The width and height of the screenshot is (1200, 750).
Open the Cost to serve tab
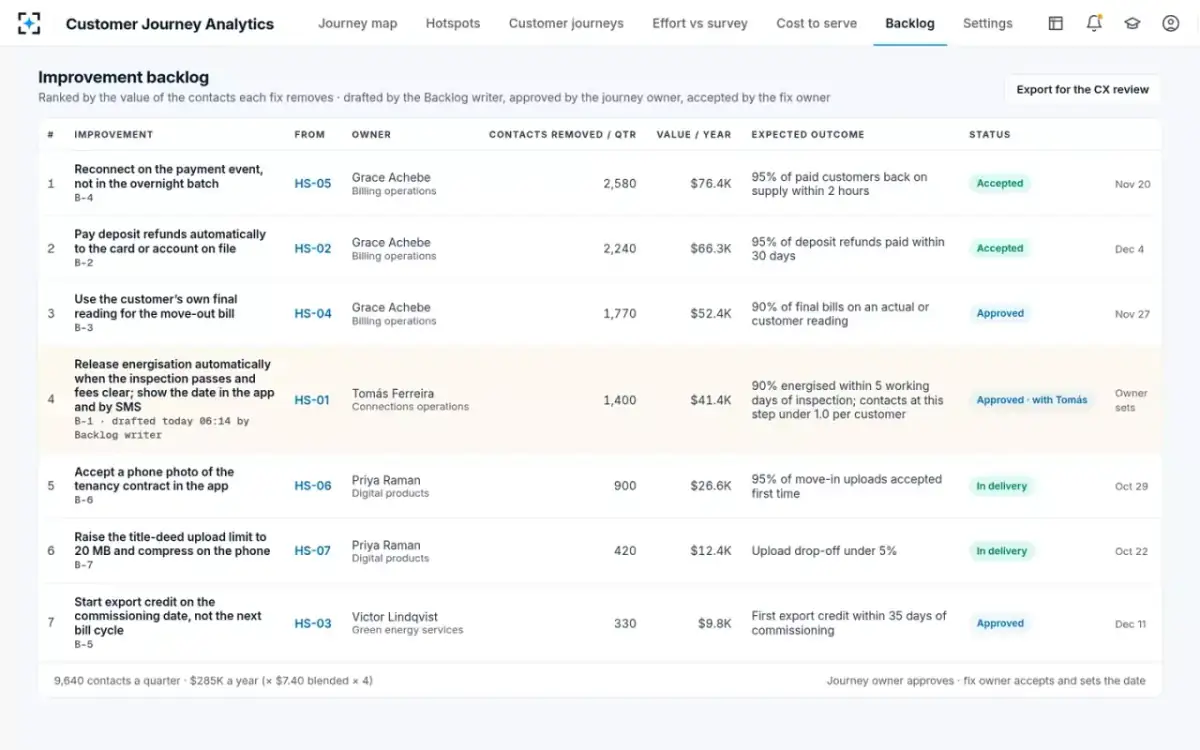pos(817,23)
